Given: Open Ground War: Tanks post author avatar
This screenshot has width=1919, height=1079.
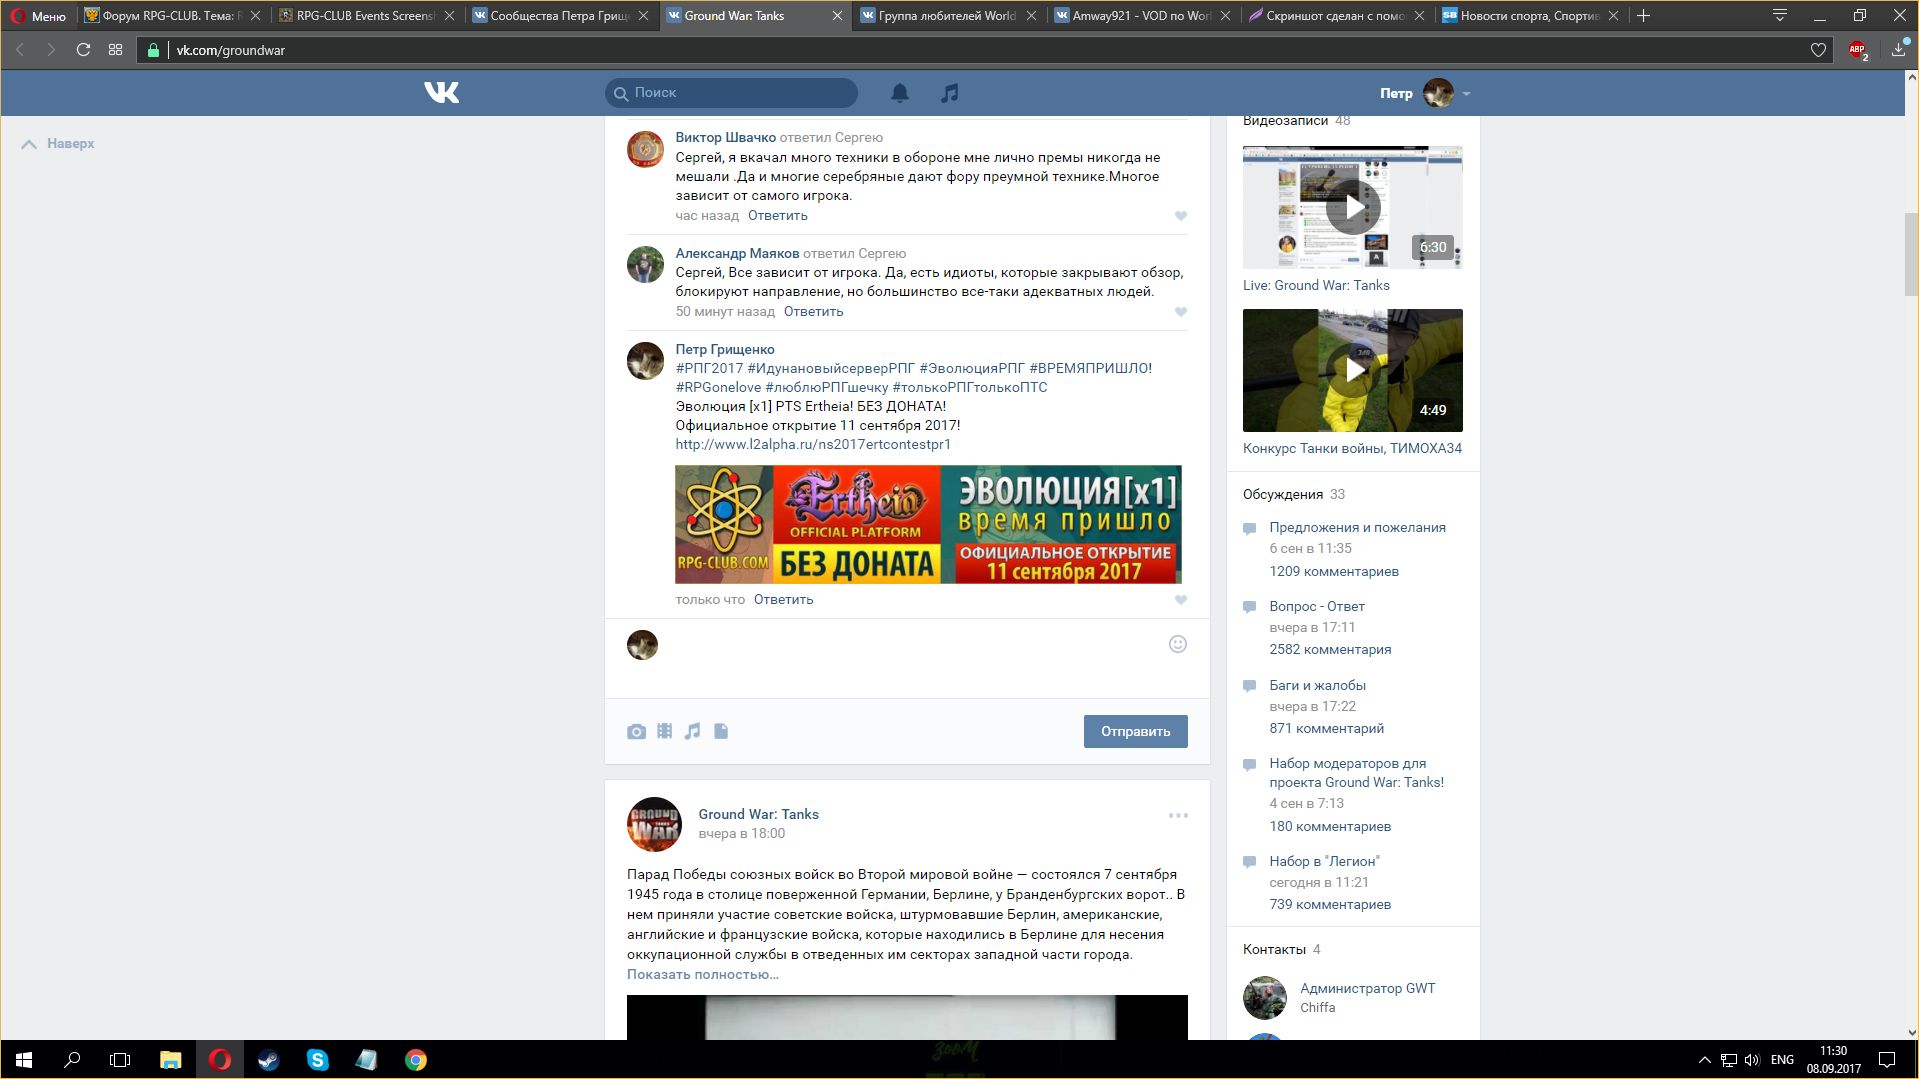Looking at the screenshot, I should coord(654,824).
